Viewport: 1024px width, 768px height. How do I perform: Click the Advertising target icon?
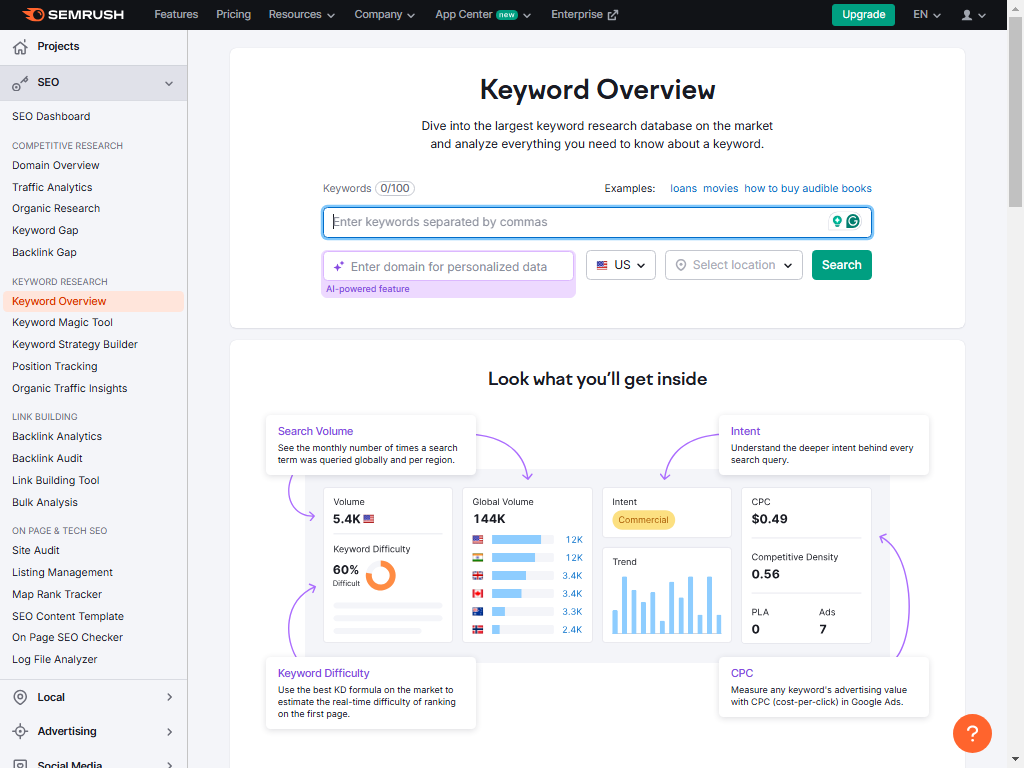click(x=20, y=731)
